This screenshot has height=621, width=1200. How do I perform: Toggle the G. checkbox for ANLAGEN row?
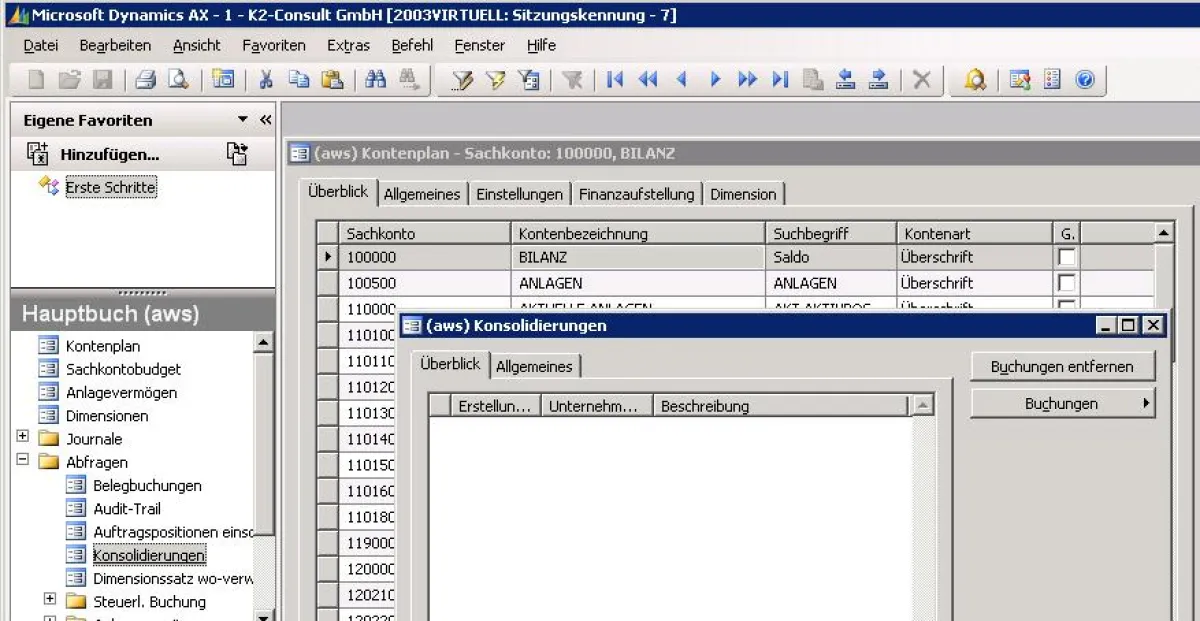tap(1066, 282)
